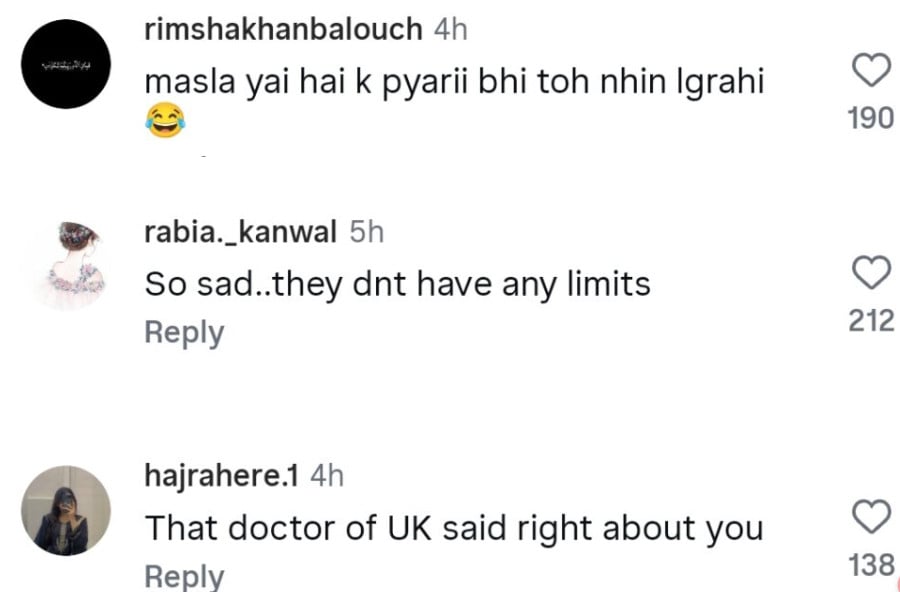900x592 pixels.
Task: Click the "masla yai hai" comment text
Action: point(454,82)
